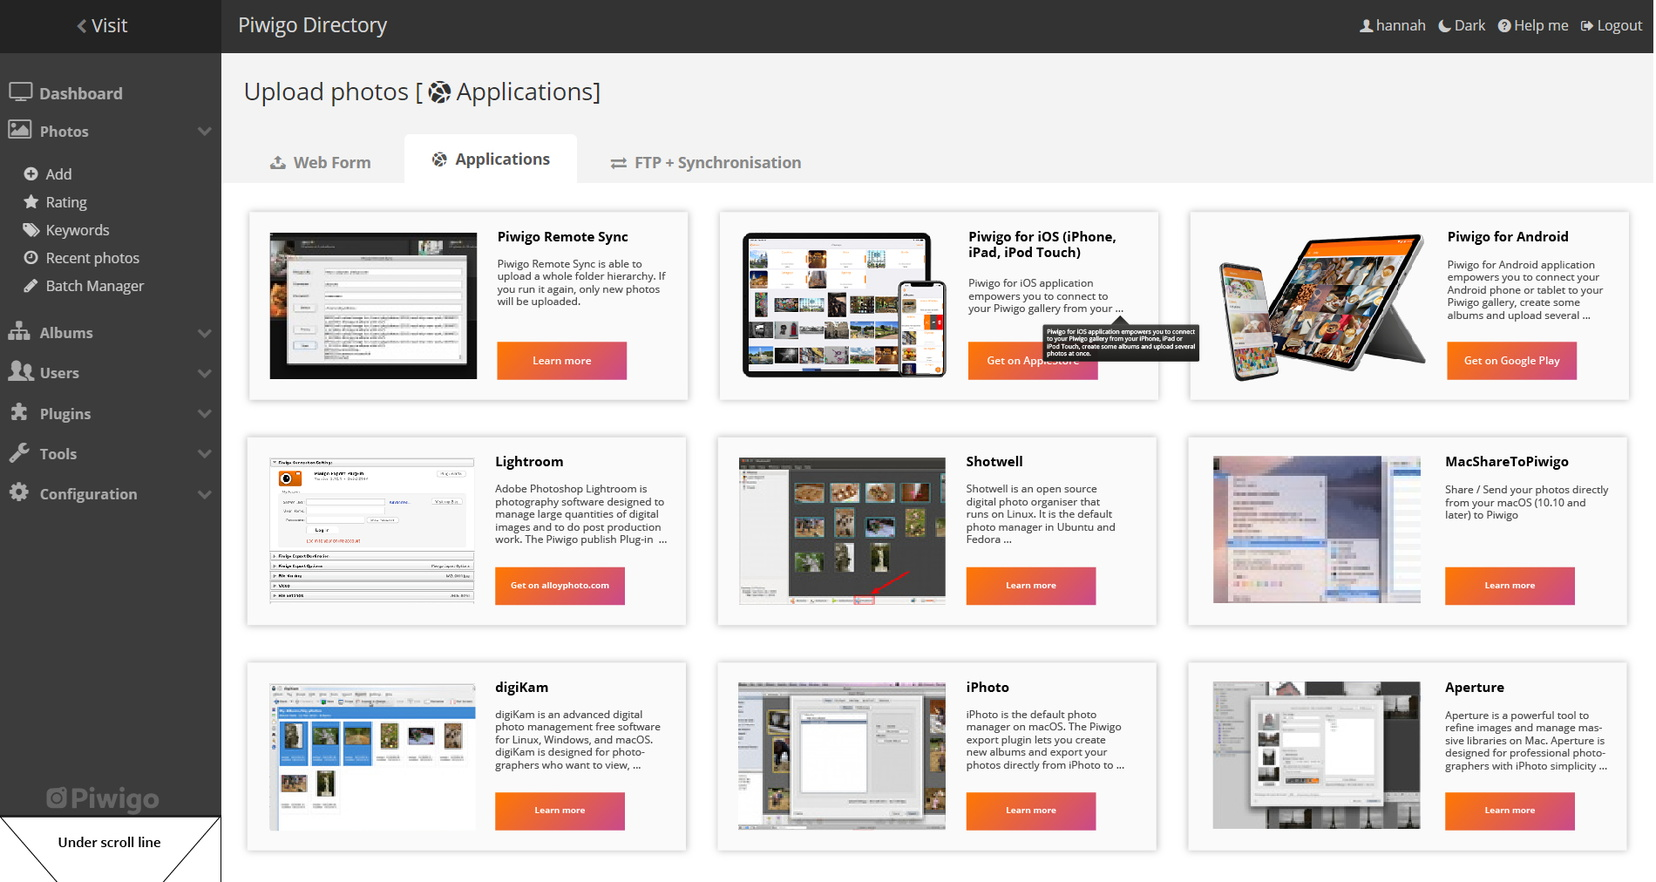Click the Plugins puzzle piece icon

click(20, 413)
